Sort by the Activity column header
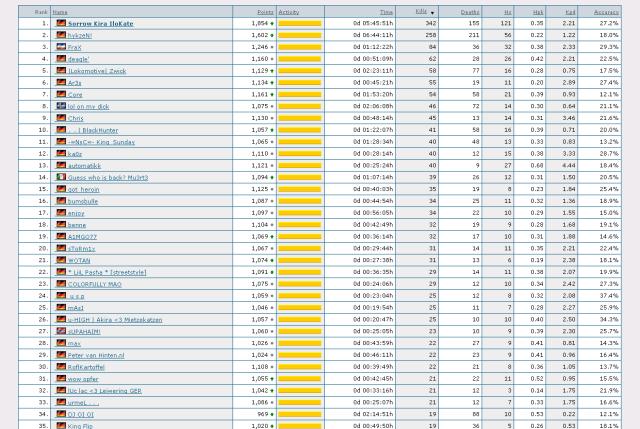This screenshot has height=429, width=640. [288, 11]
